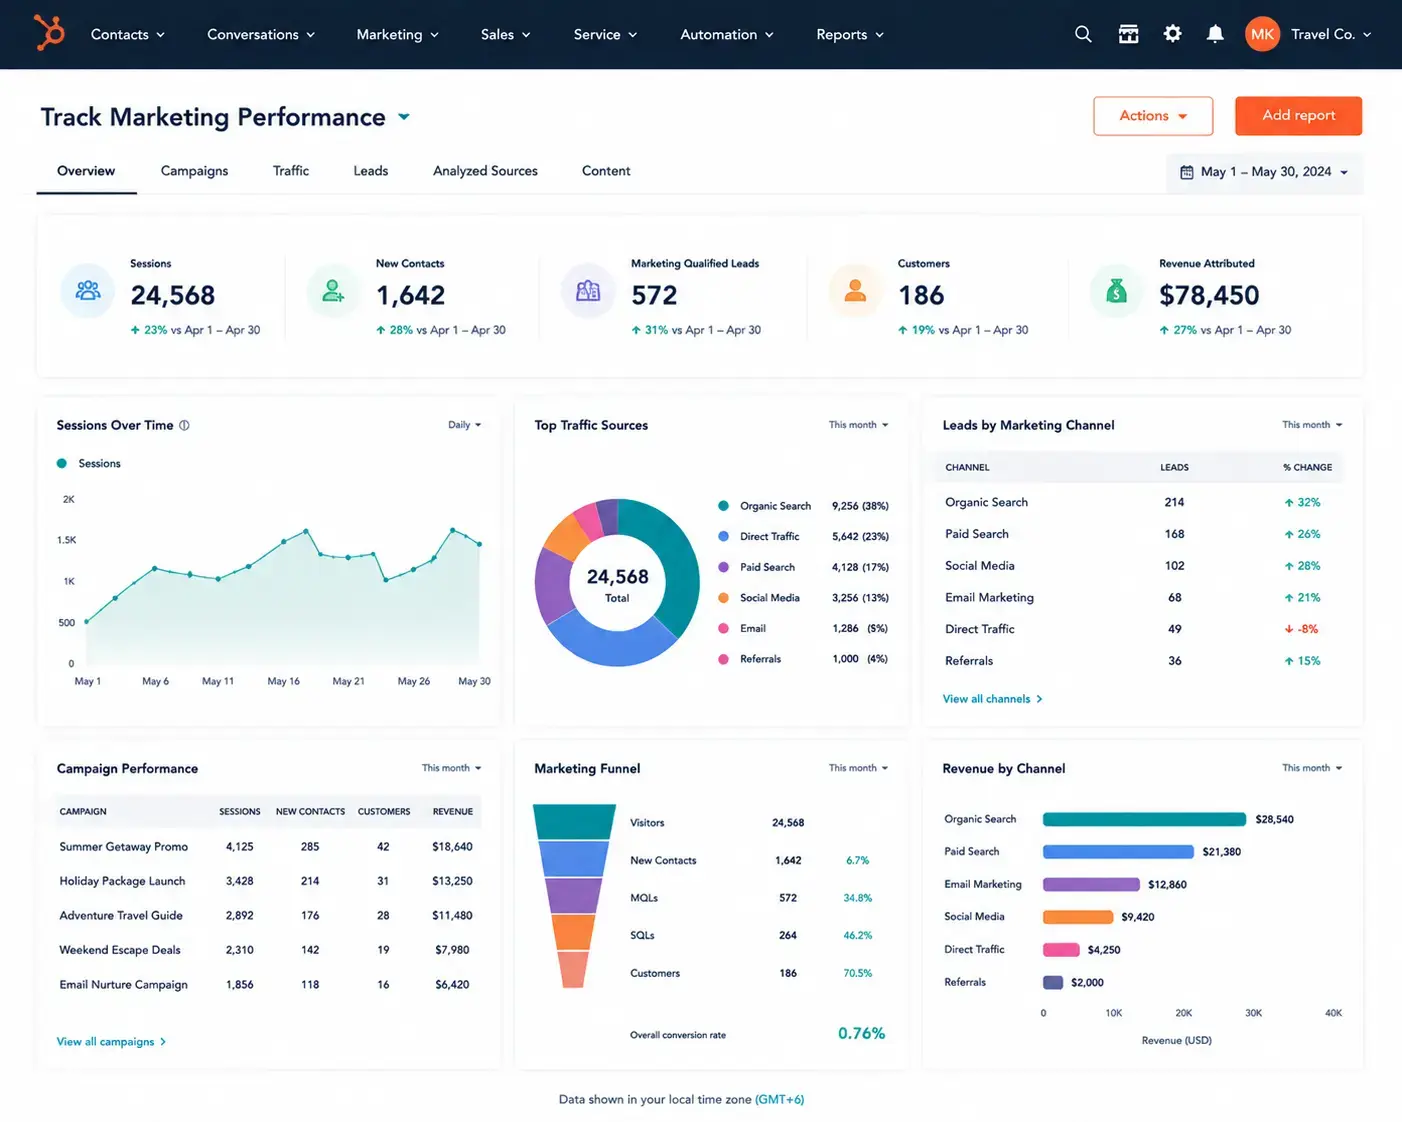
Task: Click the % CHANGE column header
Action: coord(1307,467)
